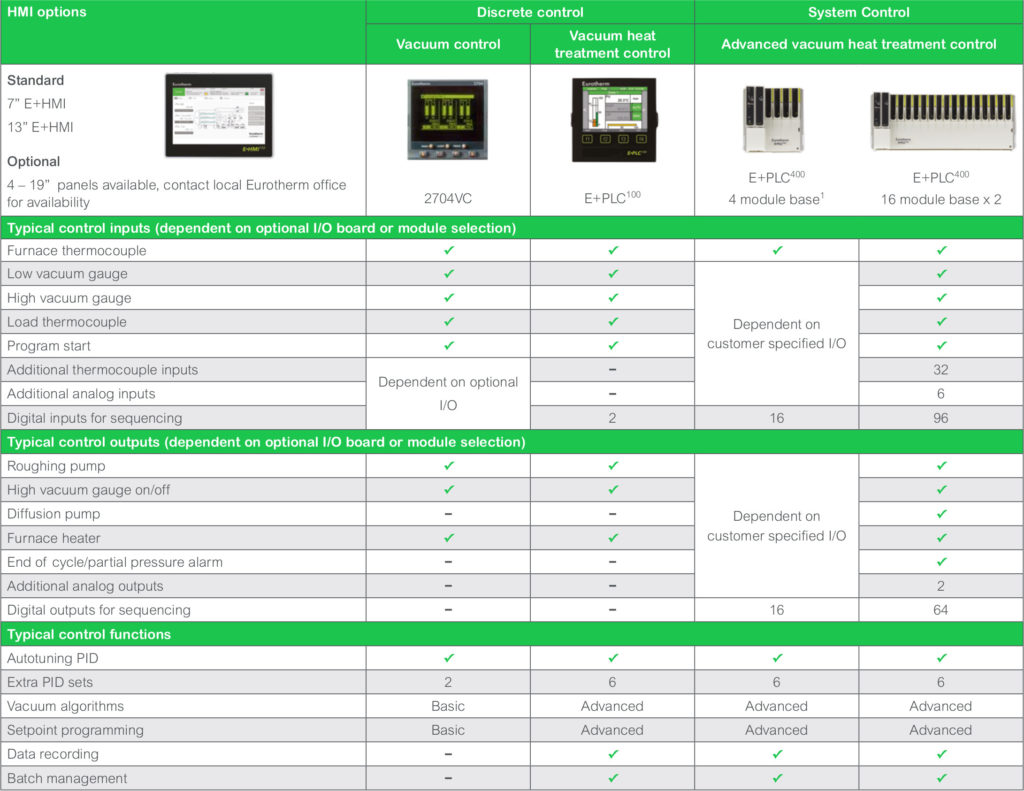Click the 'Basic' value in Vacuum algorithms row
Viewport: 1024px width, 791px height.
[x=448, y=706]
